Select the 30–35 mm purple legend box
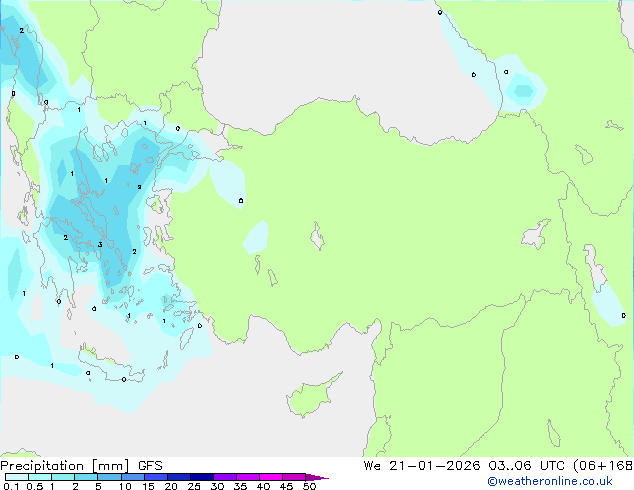The image size is (634, 490). pos(225,477)
